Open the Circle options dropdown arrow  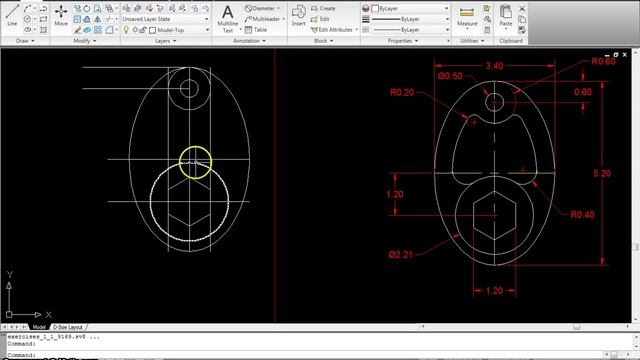[34, 19]
